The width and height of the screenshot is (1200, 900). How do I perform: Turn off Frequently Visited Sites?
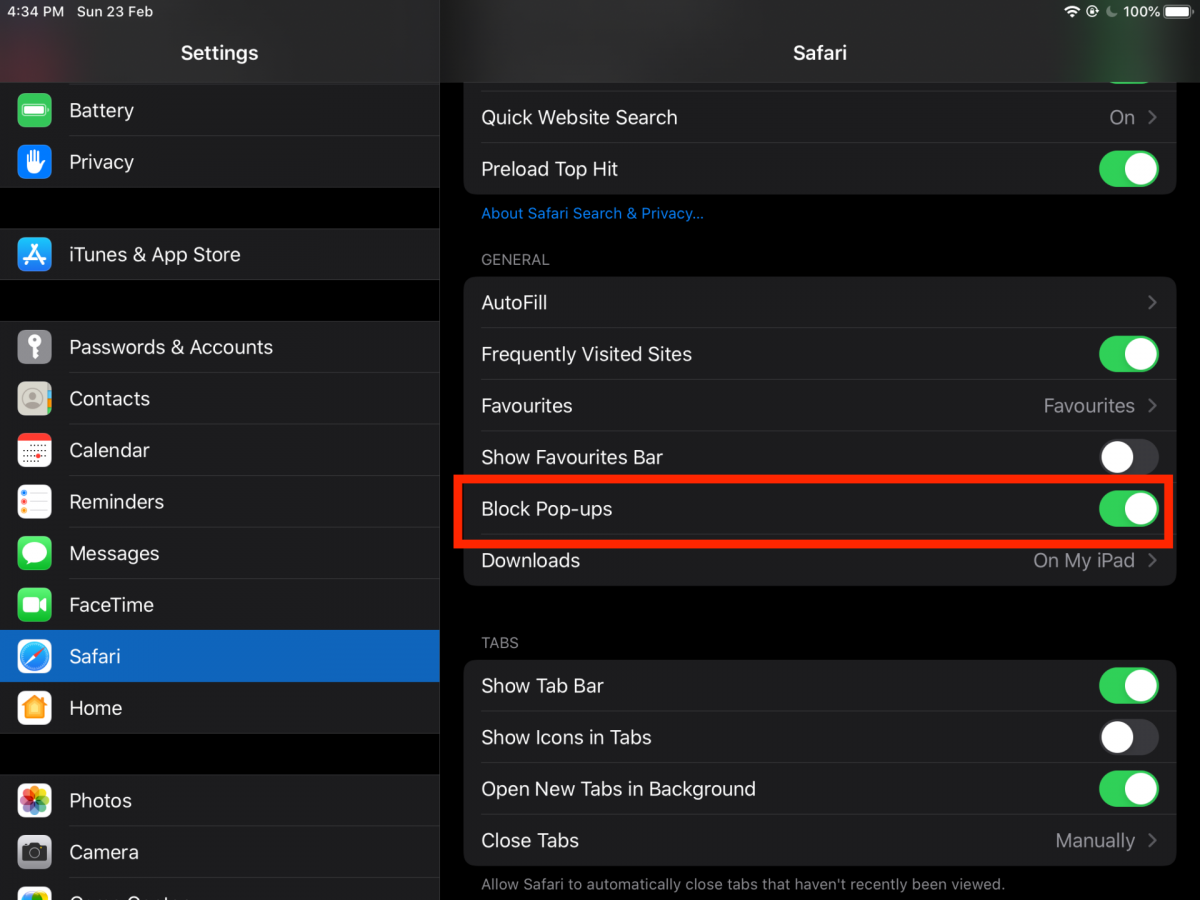tap(1129, 354)
